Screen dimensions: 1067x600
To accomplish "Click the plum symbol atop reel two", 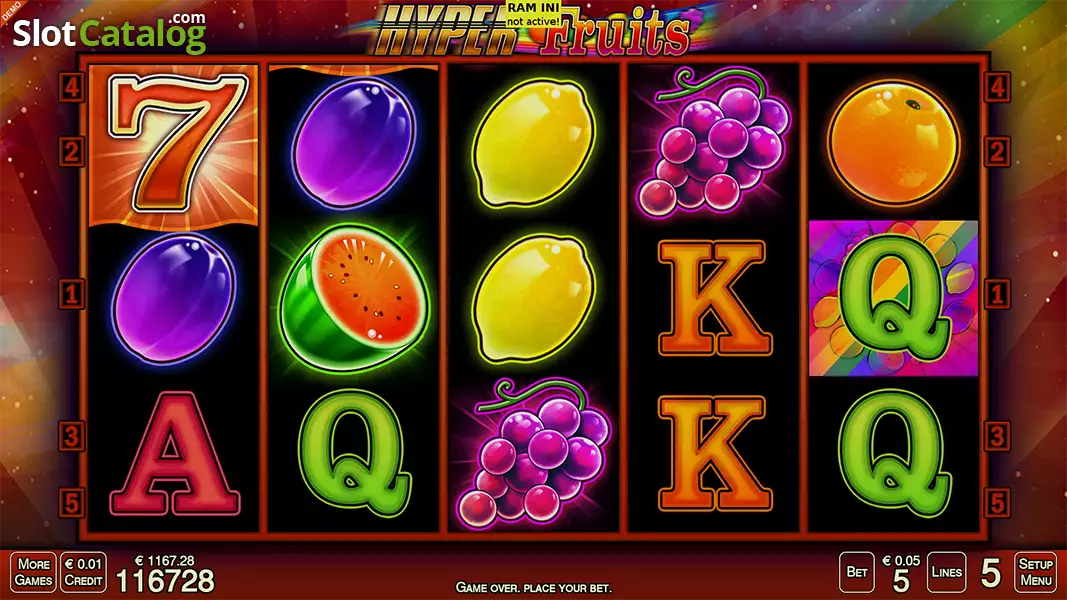I will [354, 143].
